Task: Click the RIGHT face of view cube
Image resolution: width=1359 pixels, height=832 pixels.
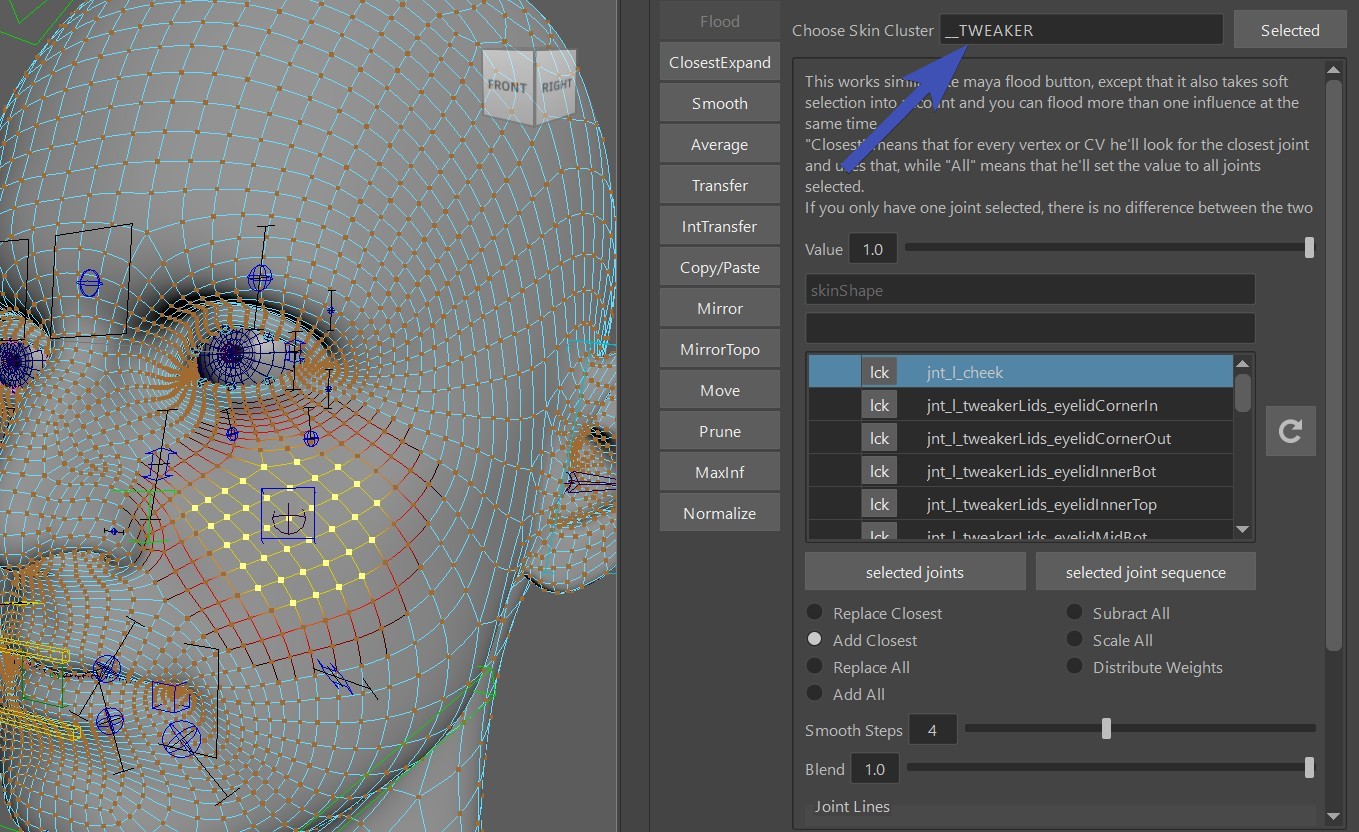Action: pyautogui.click(x=557, y=85)
